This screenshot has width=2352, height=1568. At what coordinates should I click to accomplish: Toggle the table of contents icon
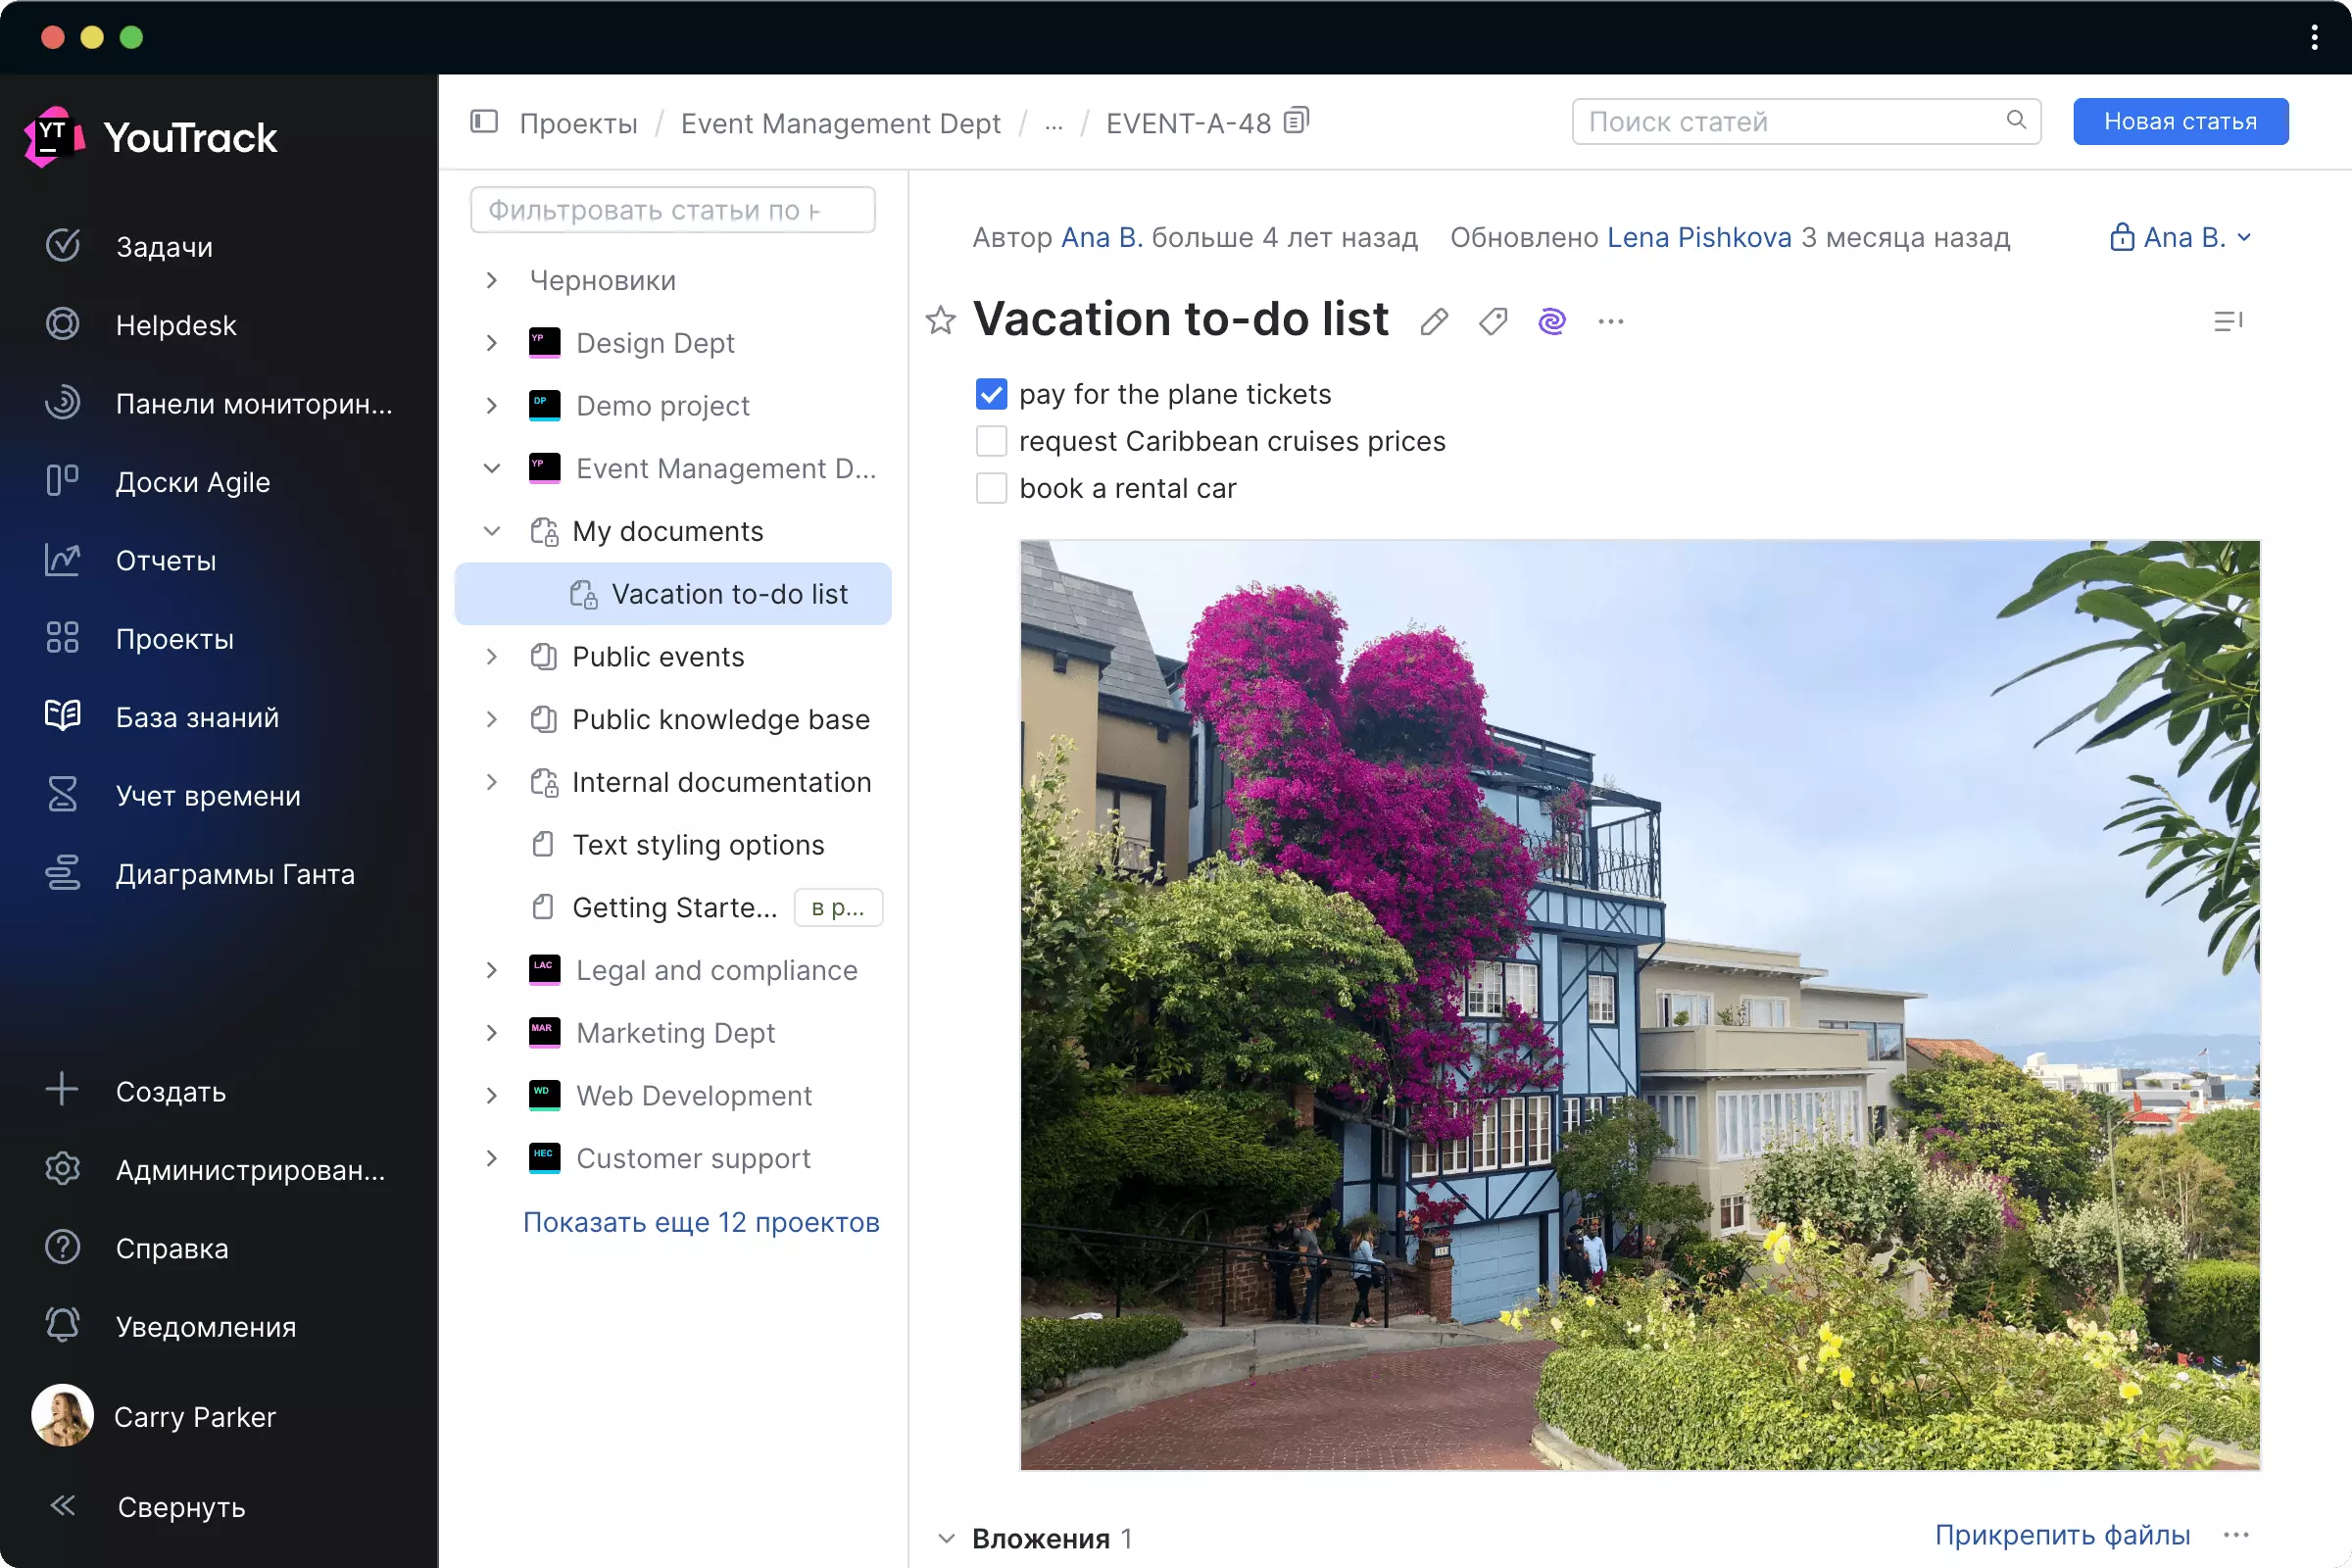[2227, 321]
